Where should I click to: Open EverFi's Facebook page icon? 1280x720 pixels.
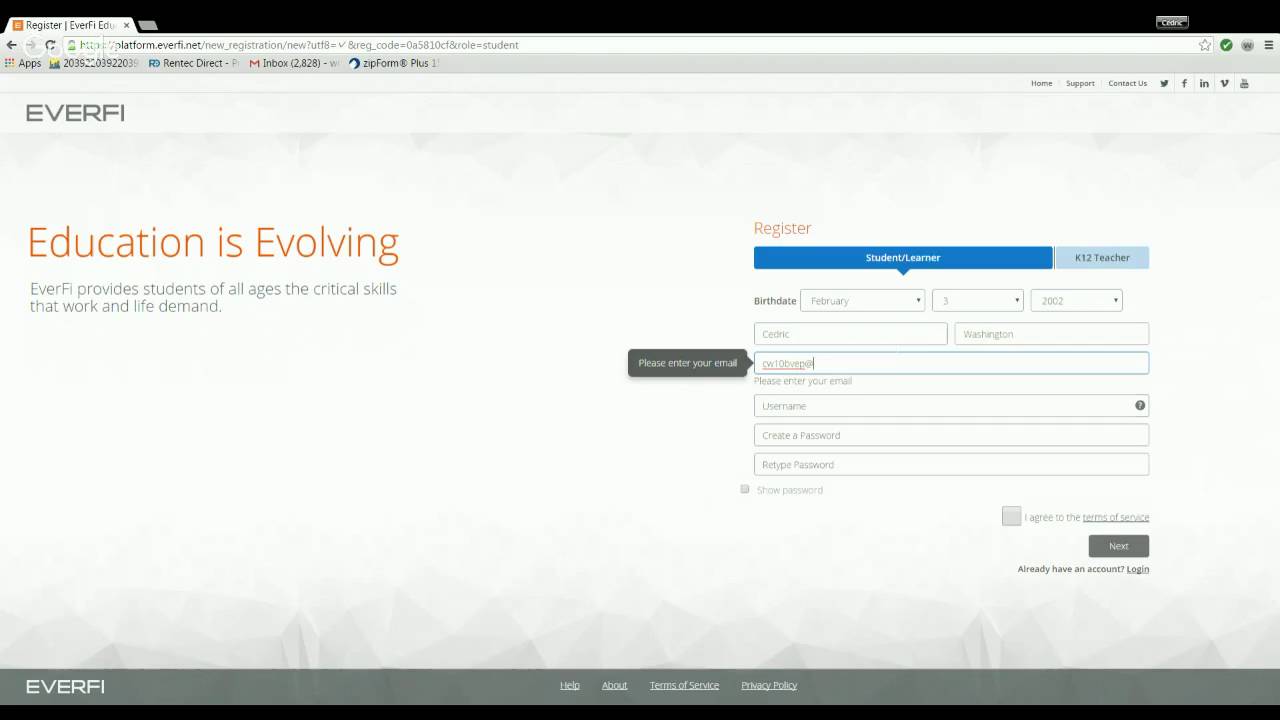coord(1184,84)
